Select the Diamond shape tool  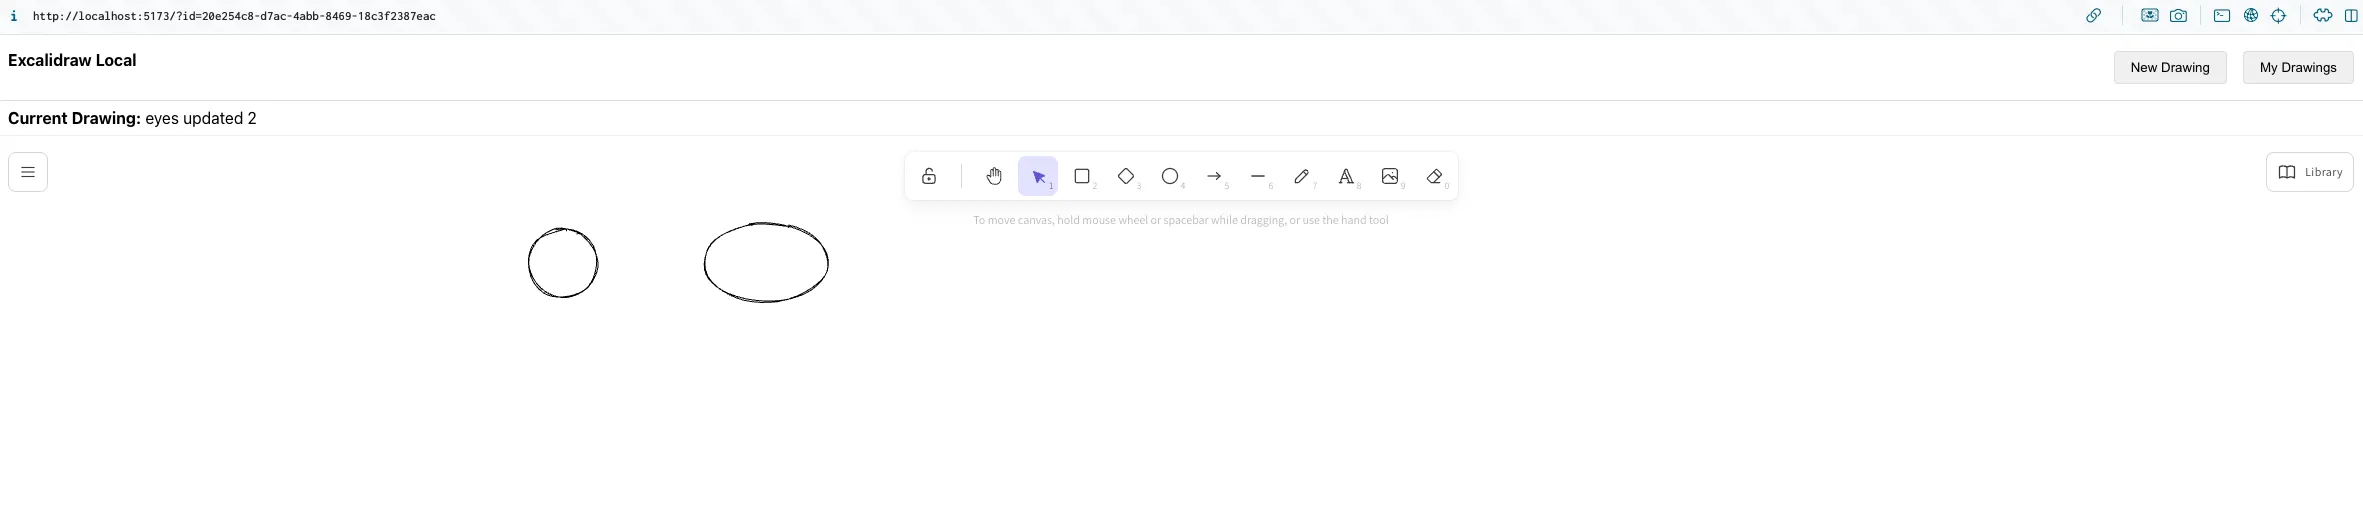tap(1125, 176)
